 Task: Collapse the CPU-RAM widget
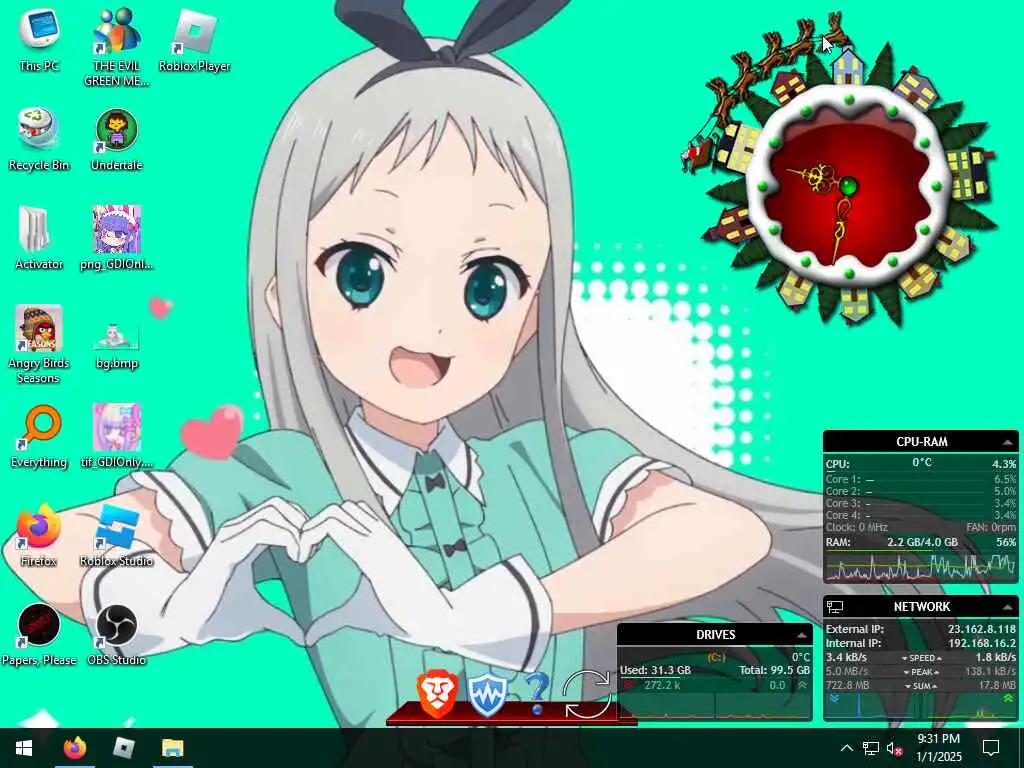(x=1007, y=443)
